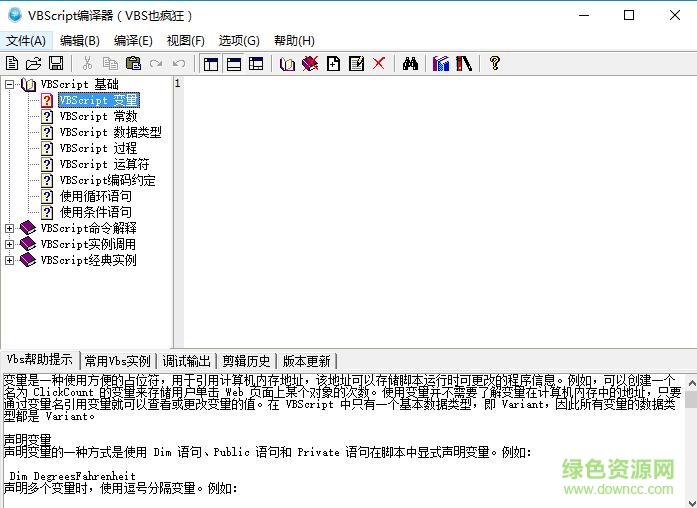
Task: Click the yellow question mark help icon
Action: tap(495, 64)
